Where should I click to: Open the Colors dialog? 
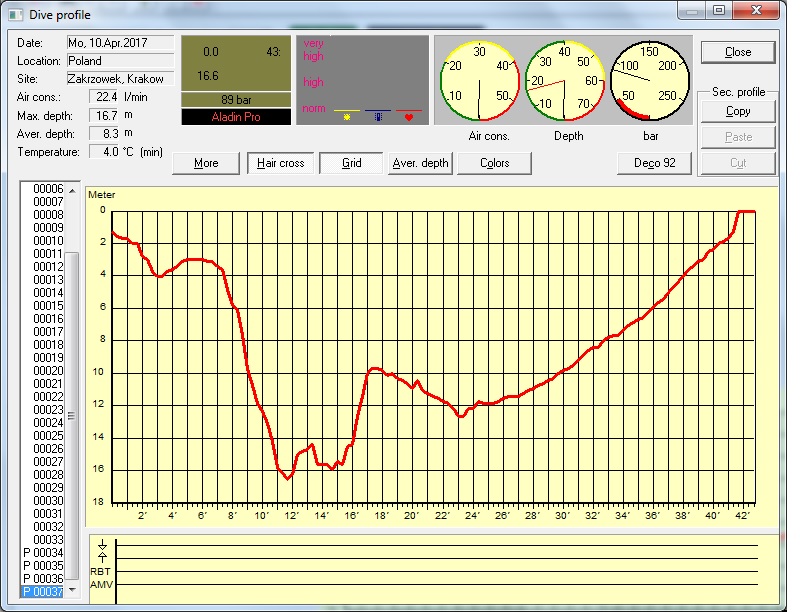click(494, 163)
